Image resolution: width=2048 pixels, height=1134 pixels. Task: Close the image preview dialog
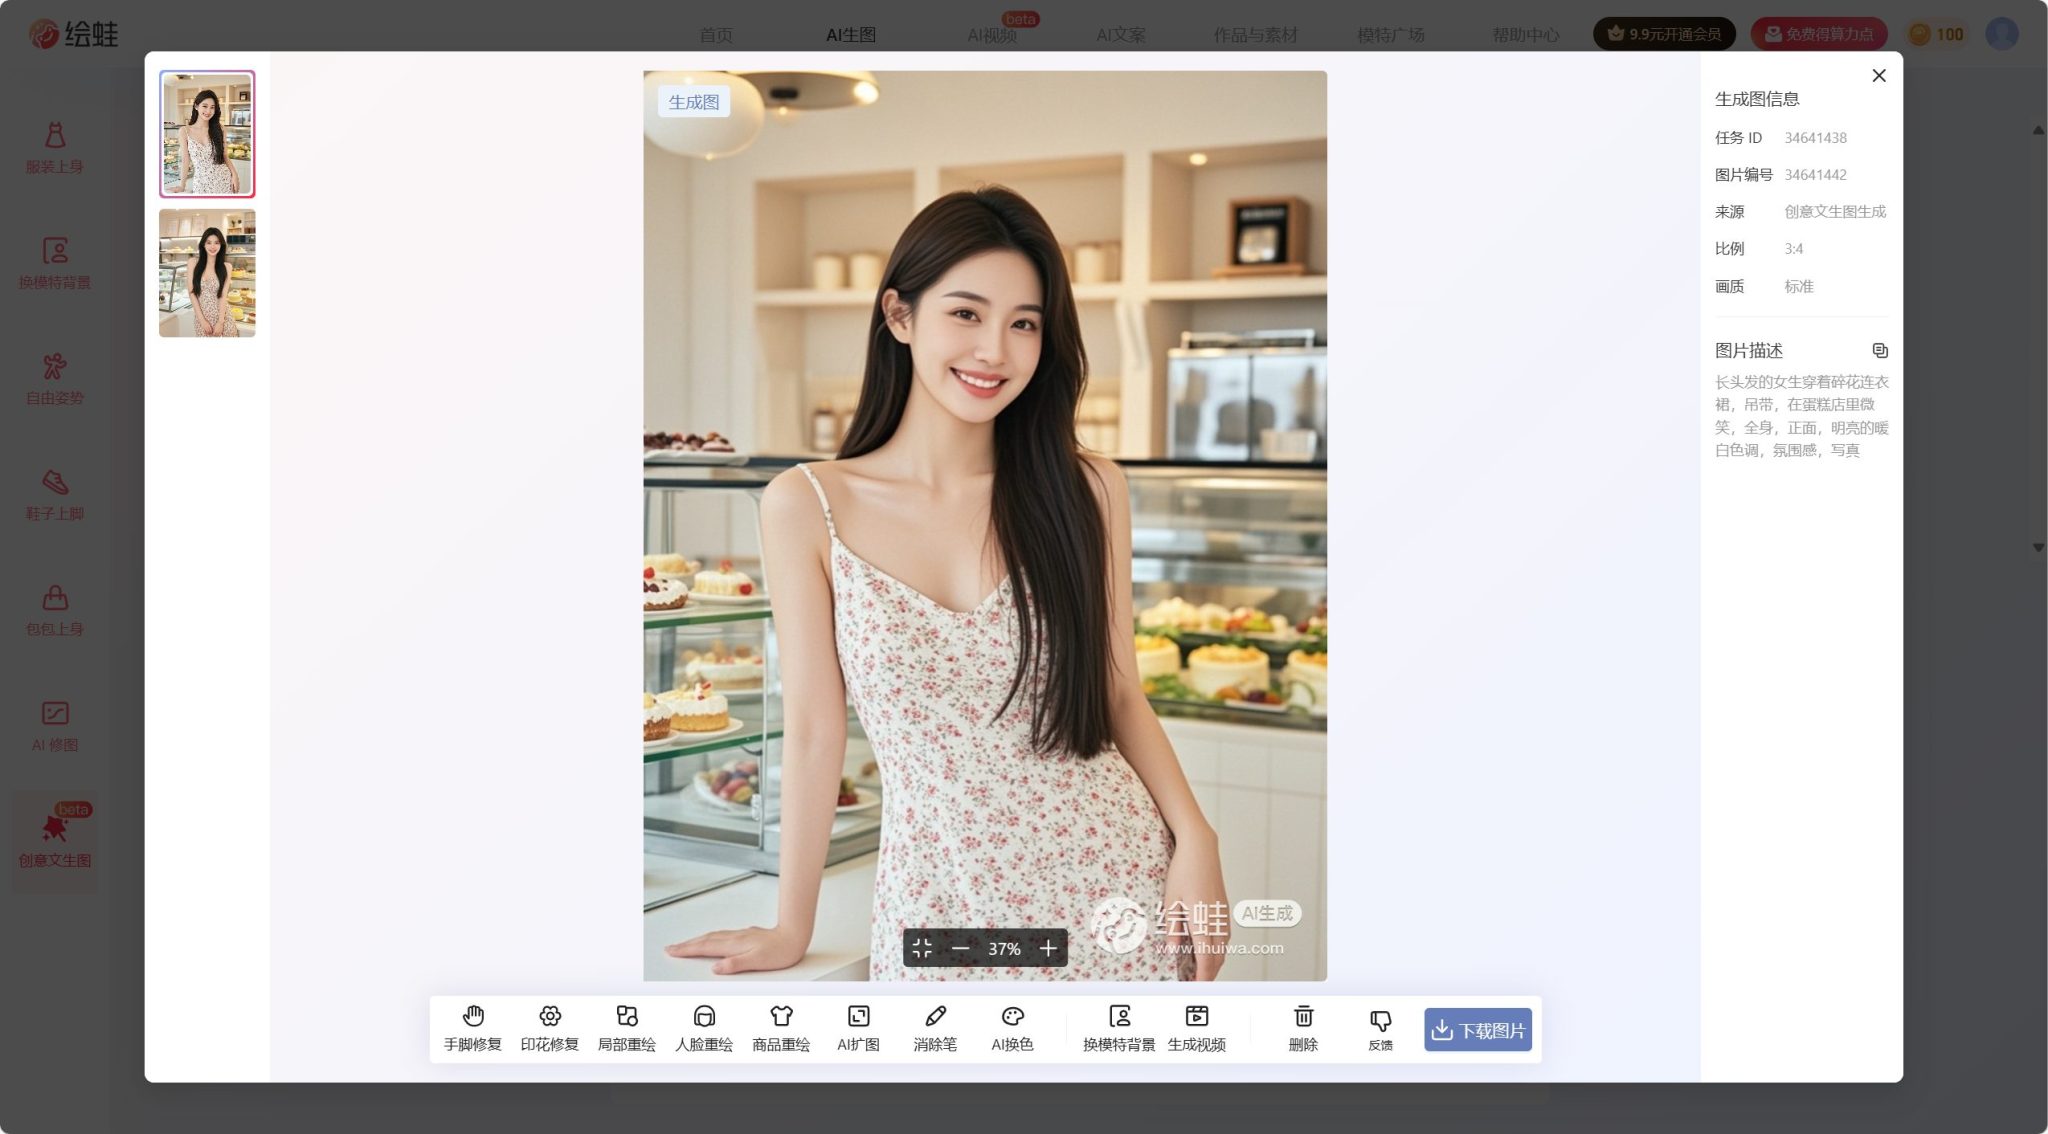1879,76
